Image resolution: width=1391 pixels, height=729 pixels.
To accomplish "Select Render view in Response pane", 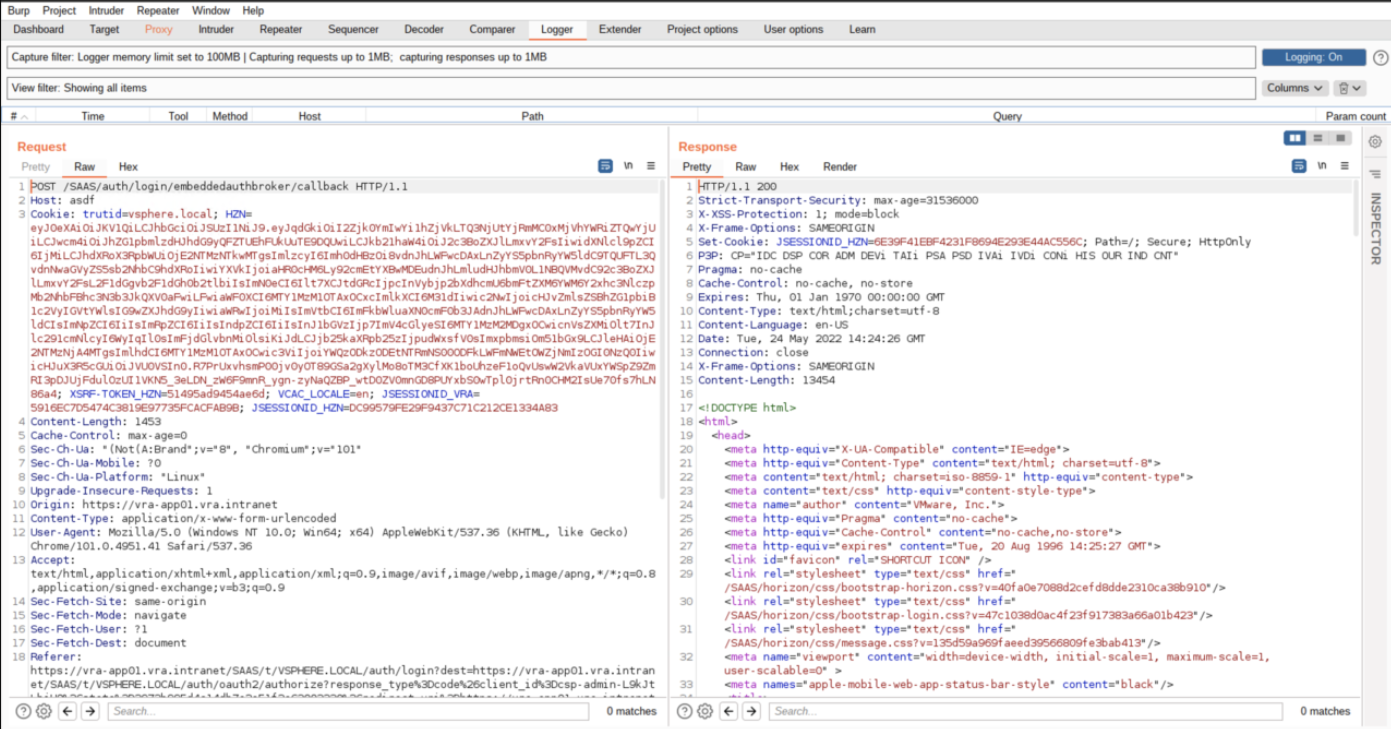I will tap(840, 167).
